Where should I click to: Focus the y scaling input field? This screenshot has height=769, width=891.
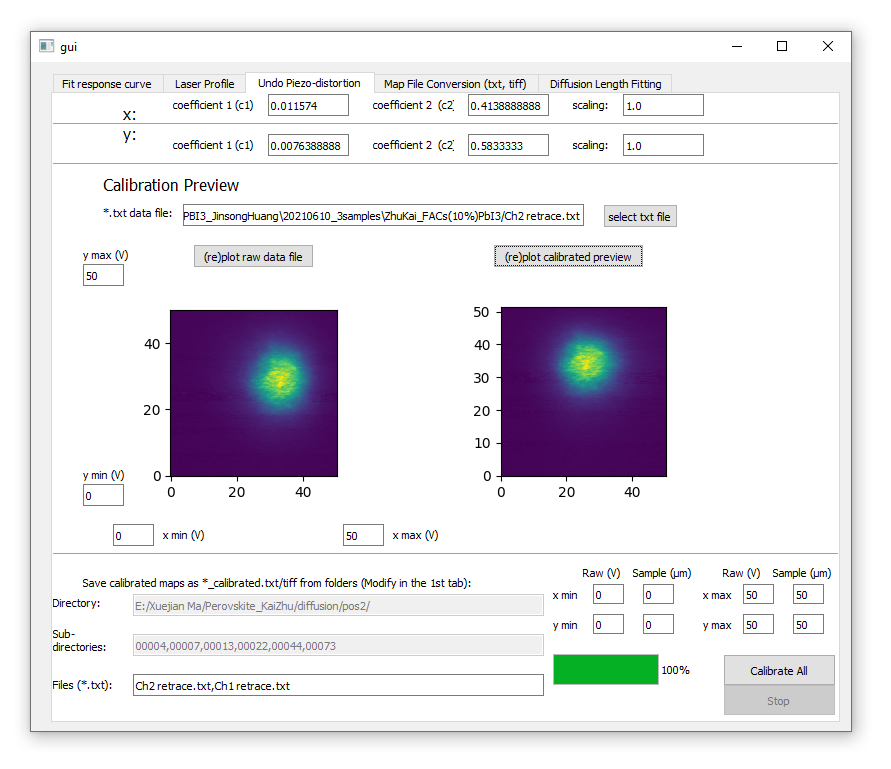(663, 146)
